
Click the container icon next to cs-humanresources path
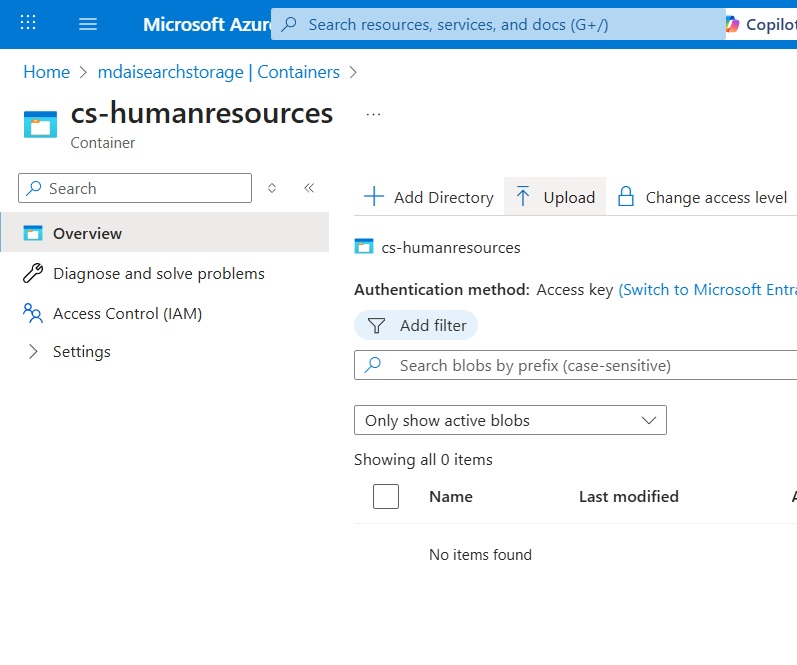[363, 247]
